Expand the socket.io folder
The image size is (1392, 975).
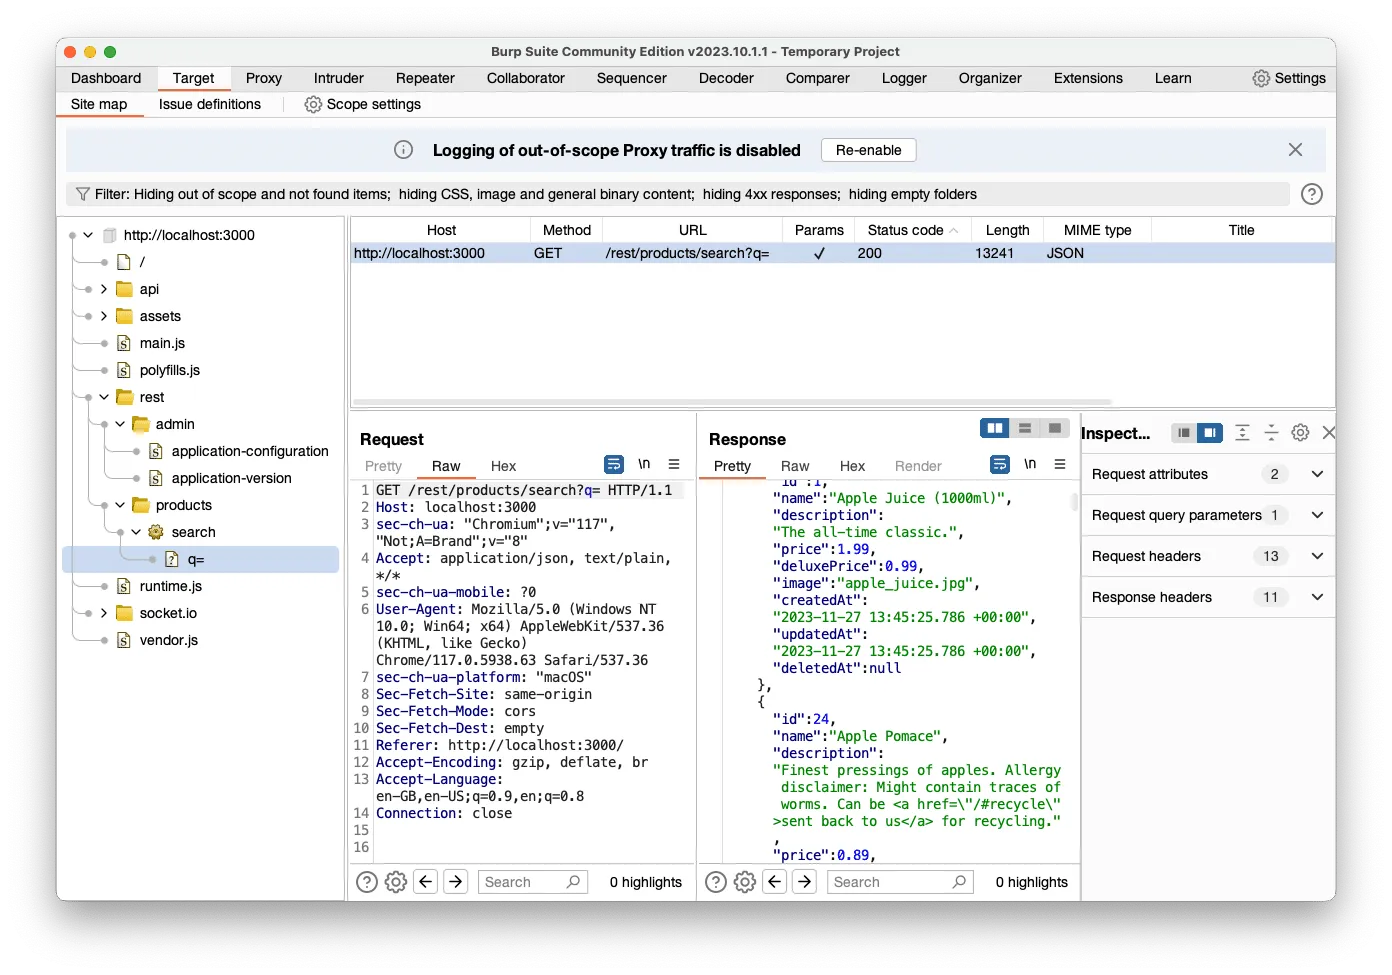[104, 613]
